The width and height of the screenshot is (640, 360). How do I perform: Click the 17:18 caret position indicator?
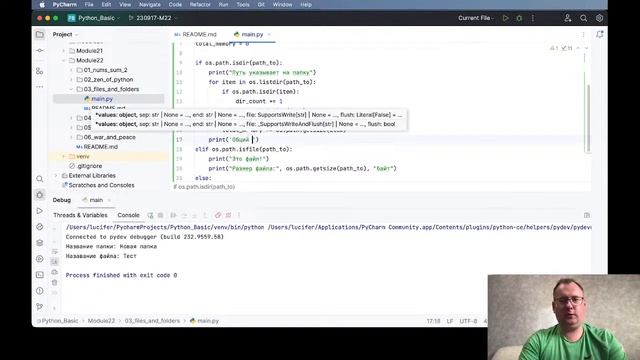[x=433, y=321]
